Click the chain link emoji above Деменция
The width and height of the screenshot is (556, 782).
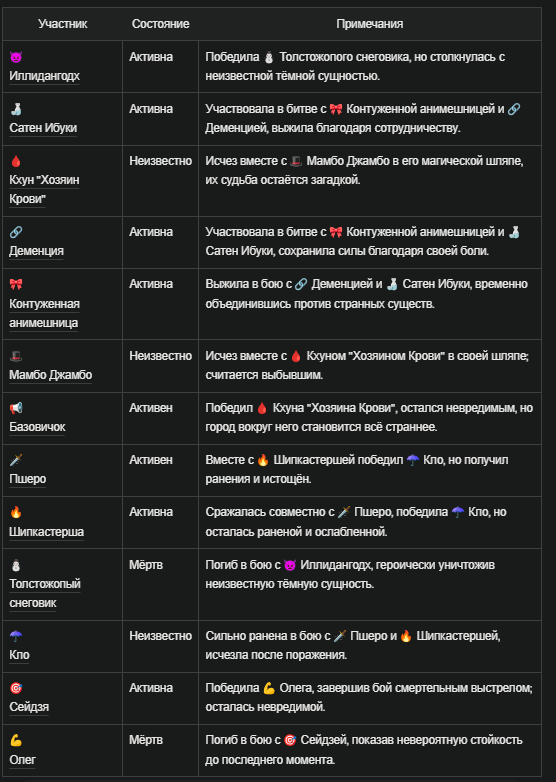[16, 232]
